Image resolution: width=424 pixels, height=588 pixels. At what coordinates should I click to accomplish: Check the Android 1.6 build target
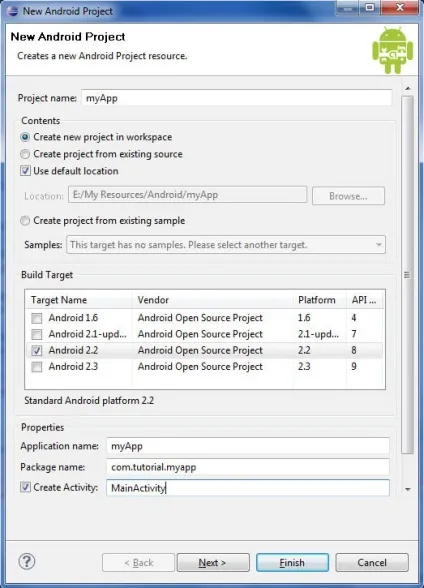(x=37, y=318)
